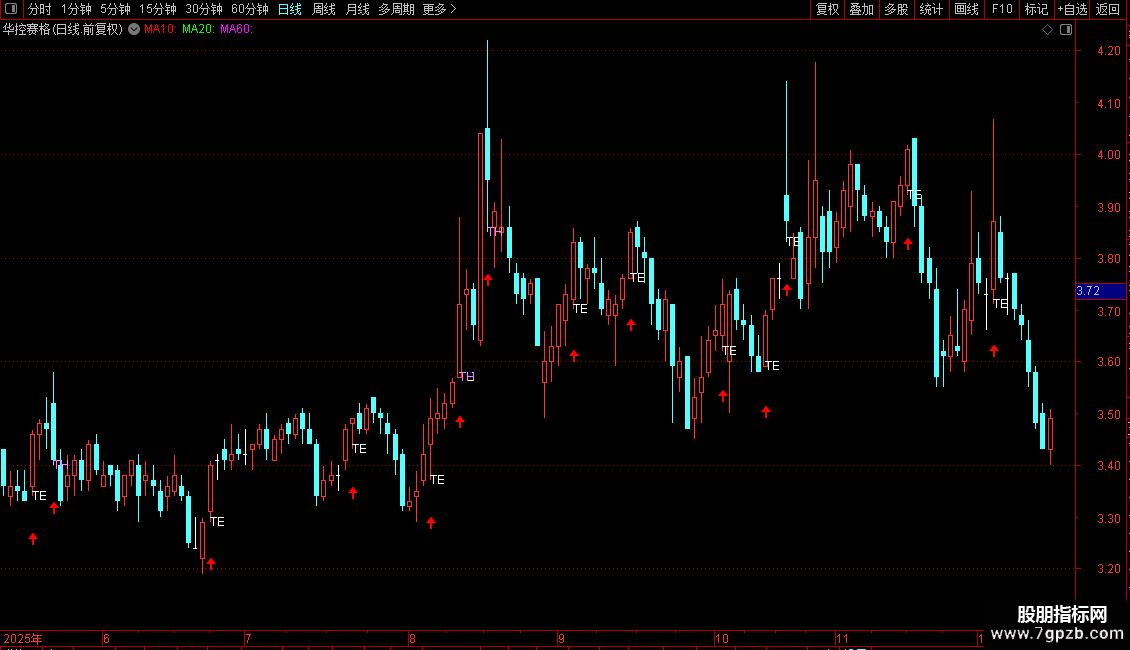This screenshot has height=650, width=1130.
Task: Click the MA20 indicator label
Action: tap(197, 30)
